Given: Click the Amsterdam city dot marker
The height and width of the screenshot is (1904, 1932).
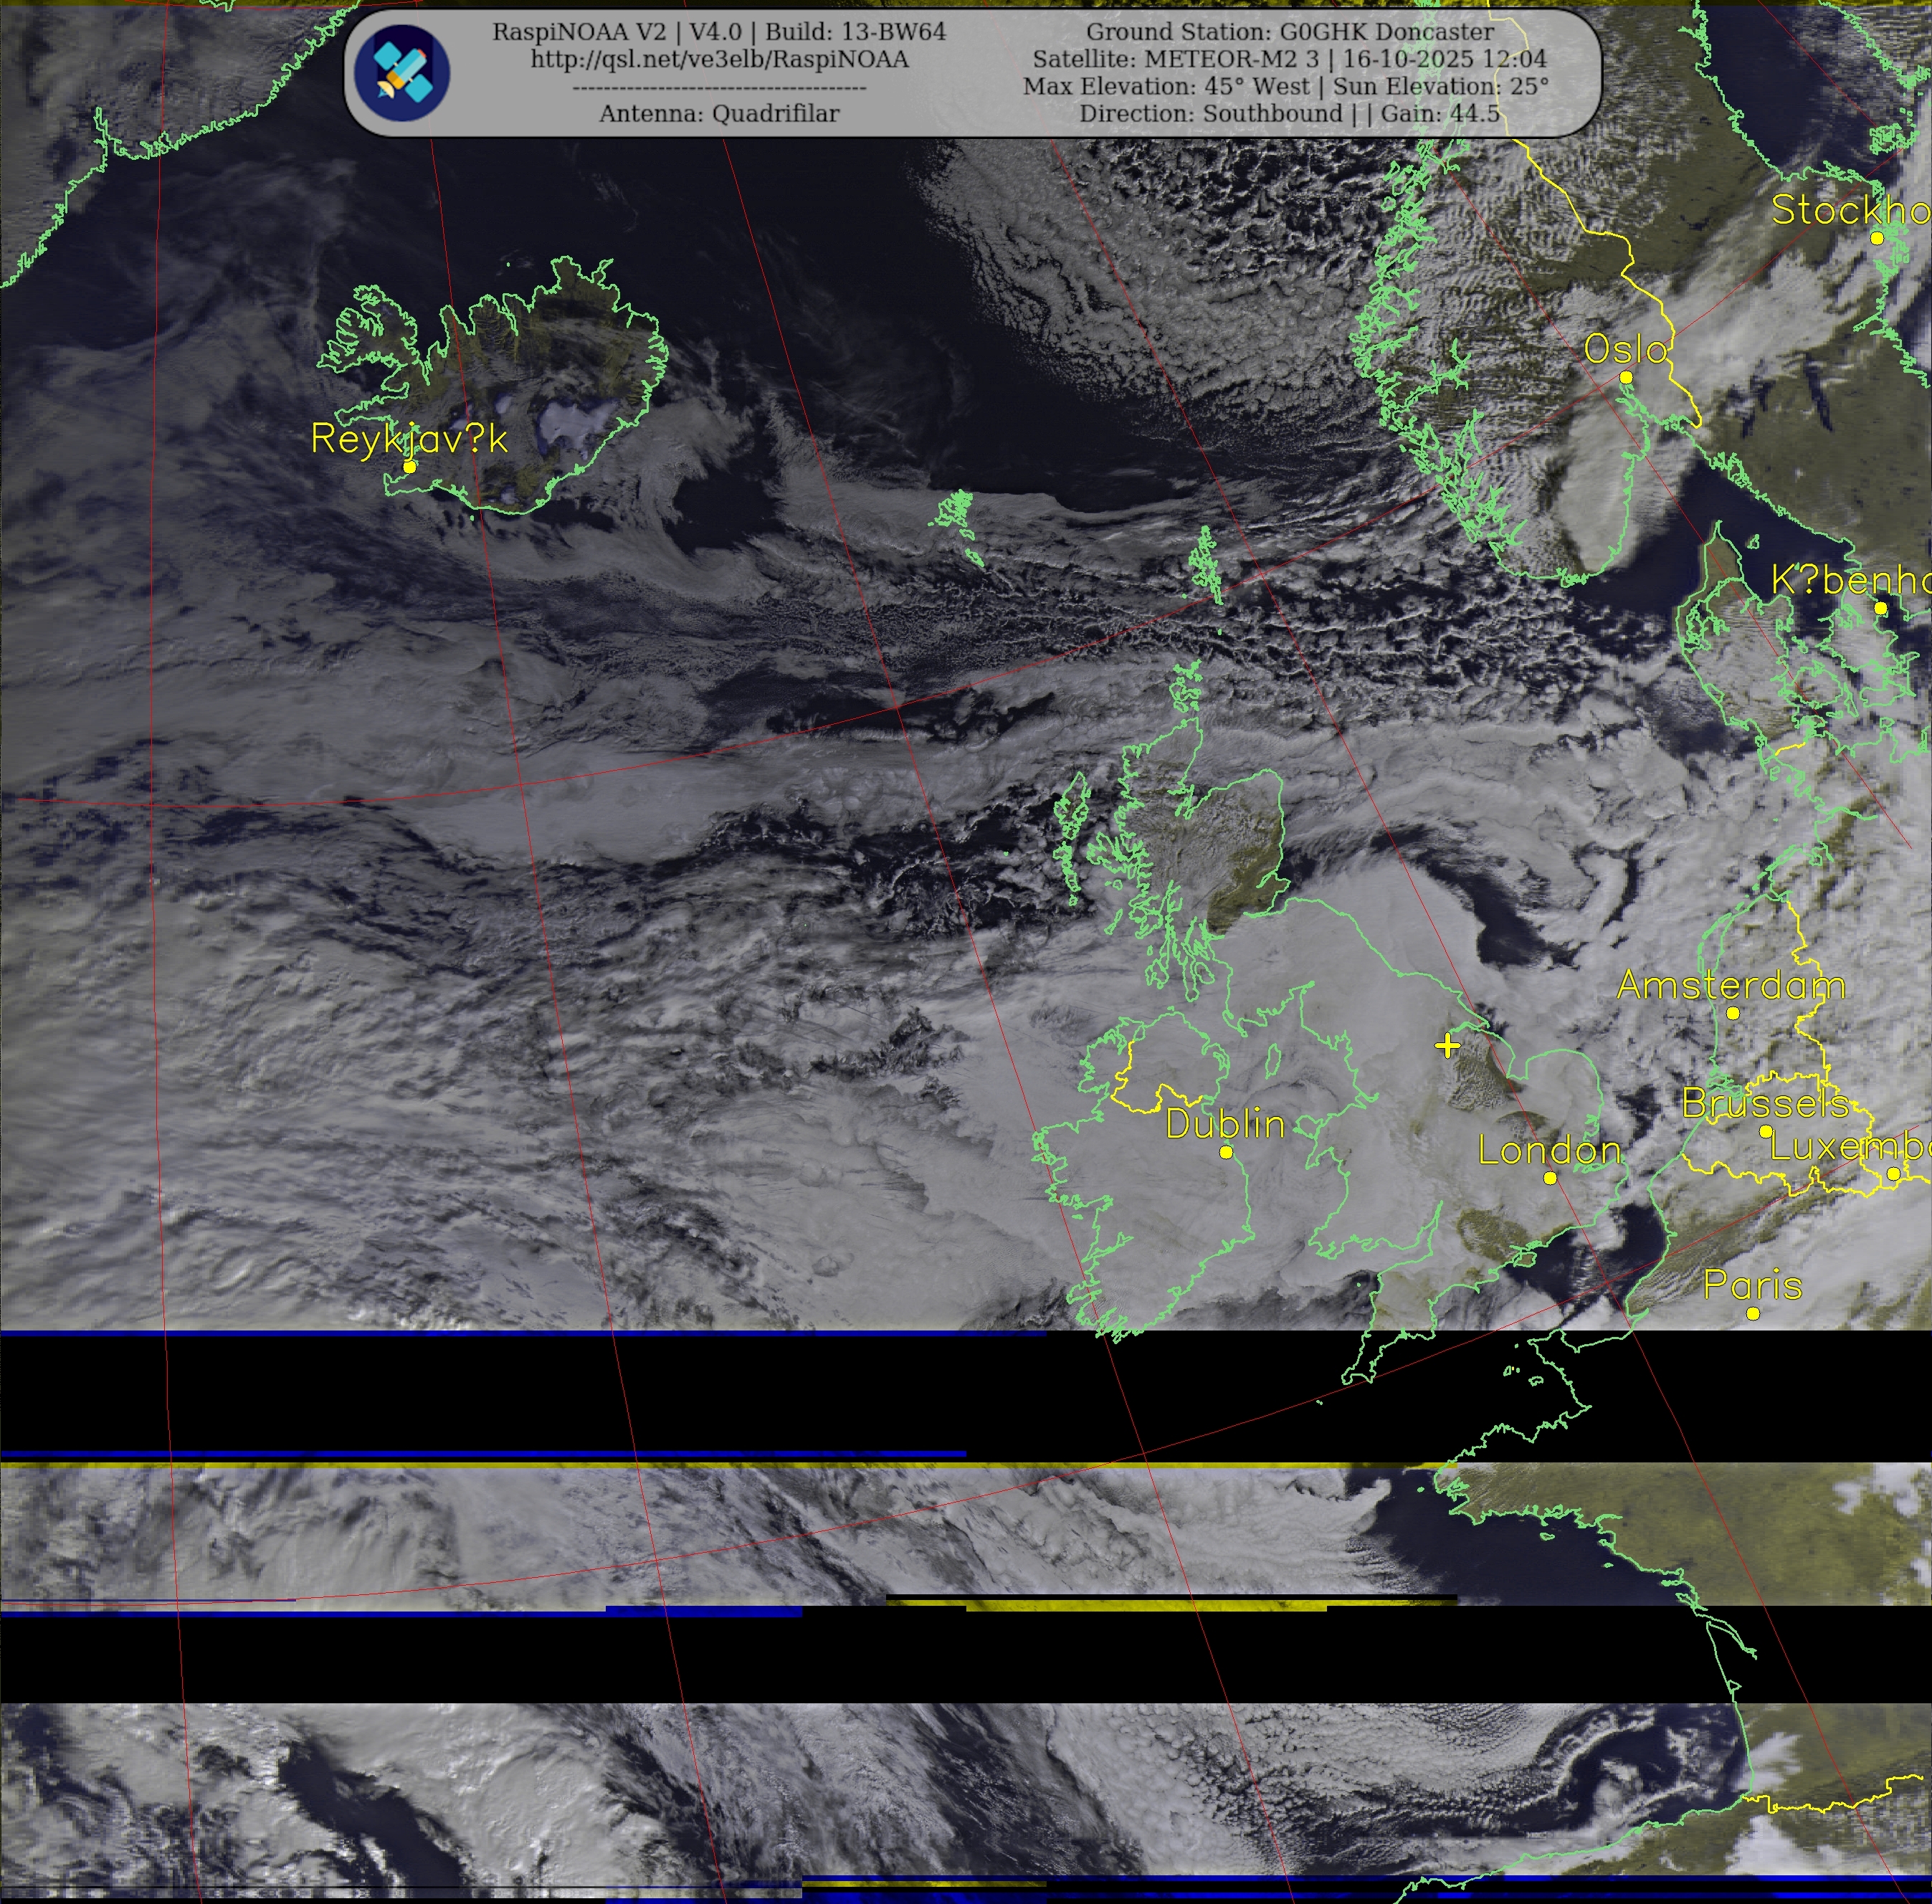Looking at the screenshot, I should point(1733,1013).
